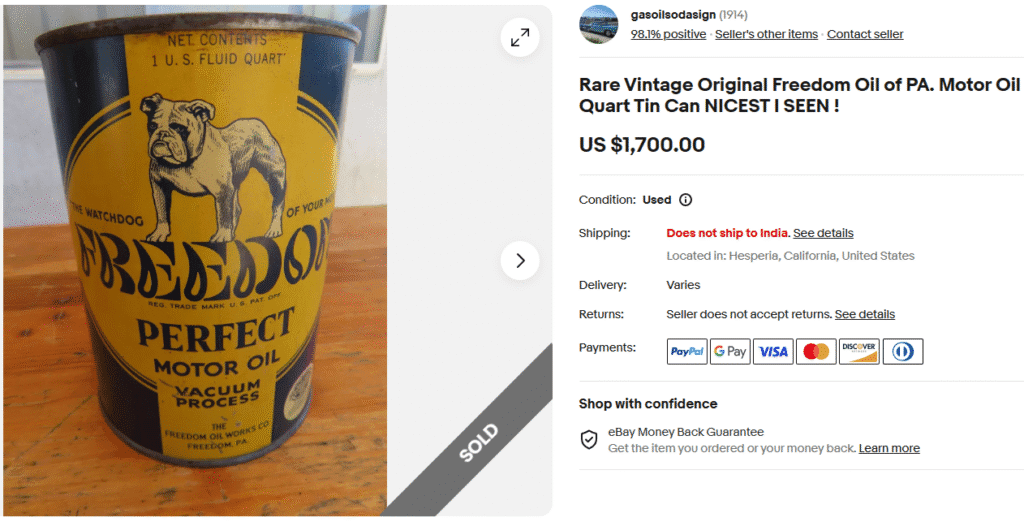
Task: Open gasoilsodasign seller profile name
Action: tap(673, 15)
